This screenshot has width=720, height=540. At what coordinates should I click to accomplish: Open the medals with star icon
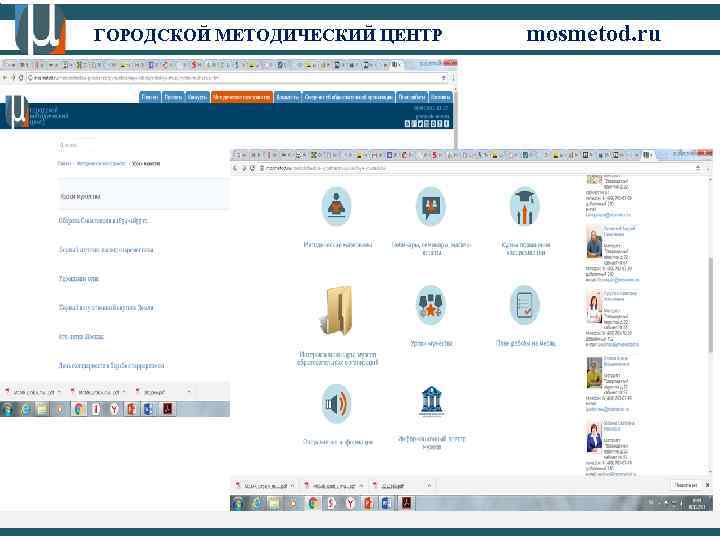[x=431, y=305]
